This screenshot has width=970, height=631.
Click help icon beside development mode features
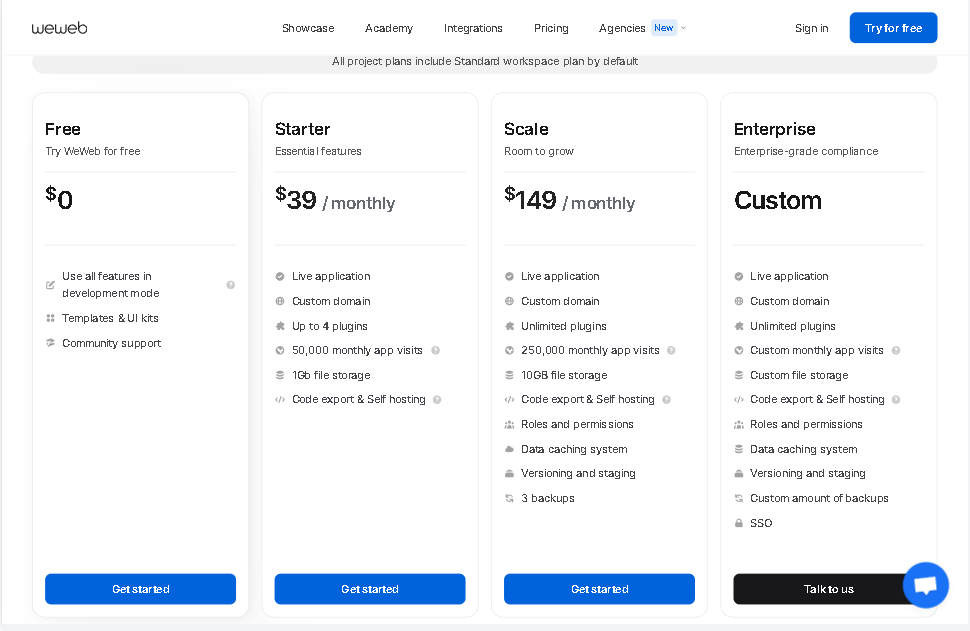click(231, 285)
